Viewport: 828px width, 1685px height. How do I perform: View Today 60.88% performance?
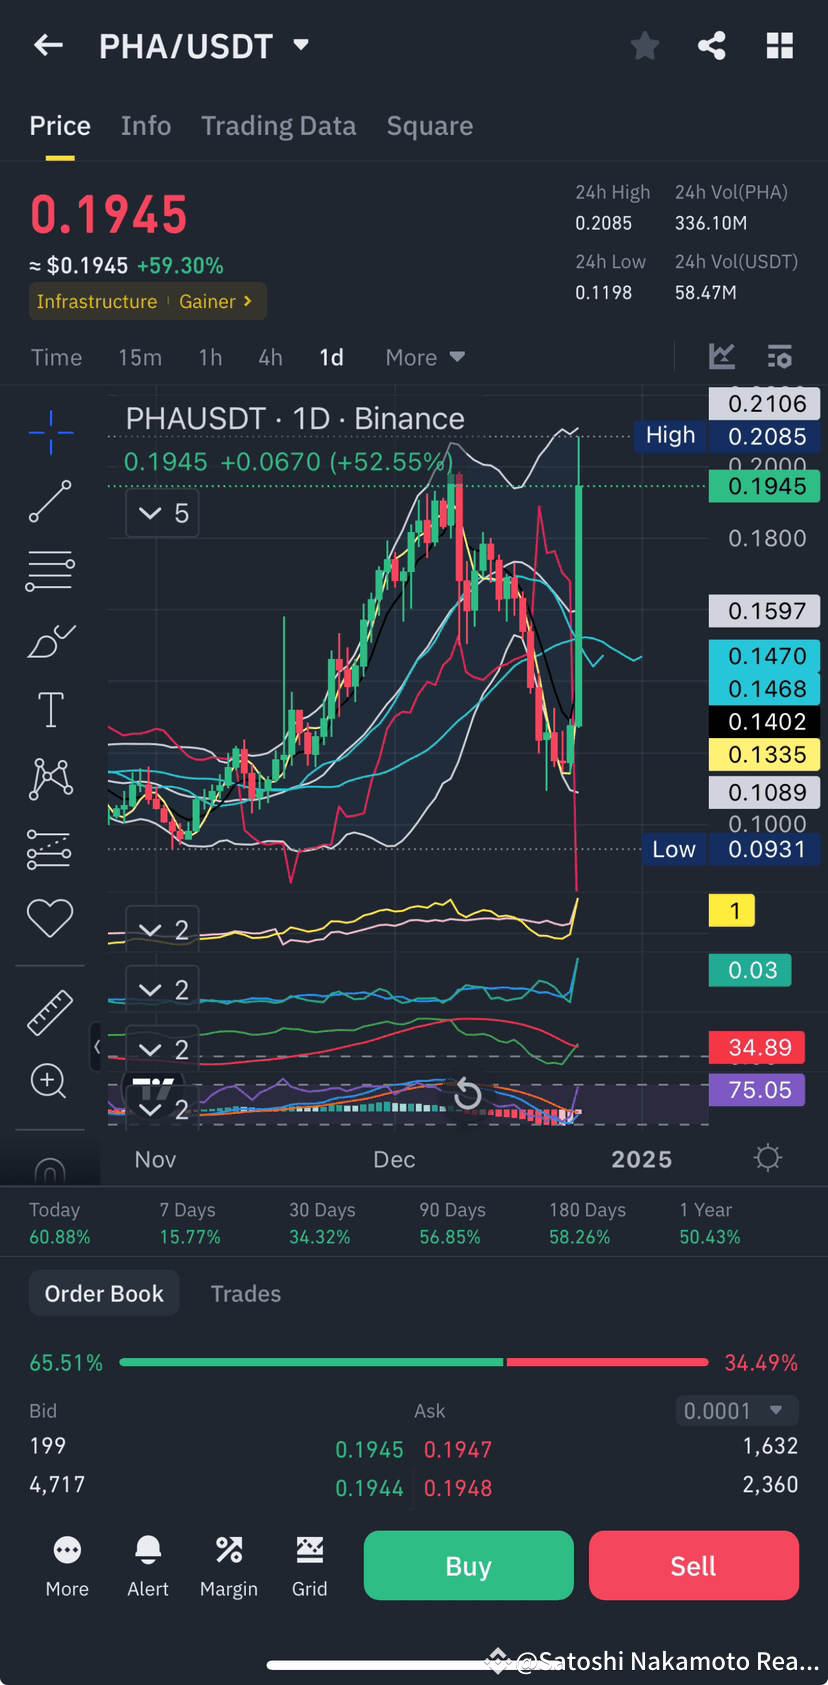[x=60, y=1223]
